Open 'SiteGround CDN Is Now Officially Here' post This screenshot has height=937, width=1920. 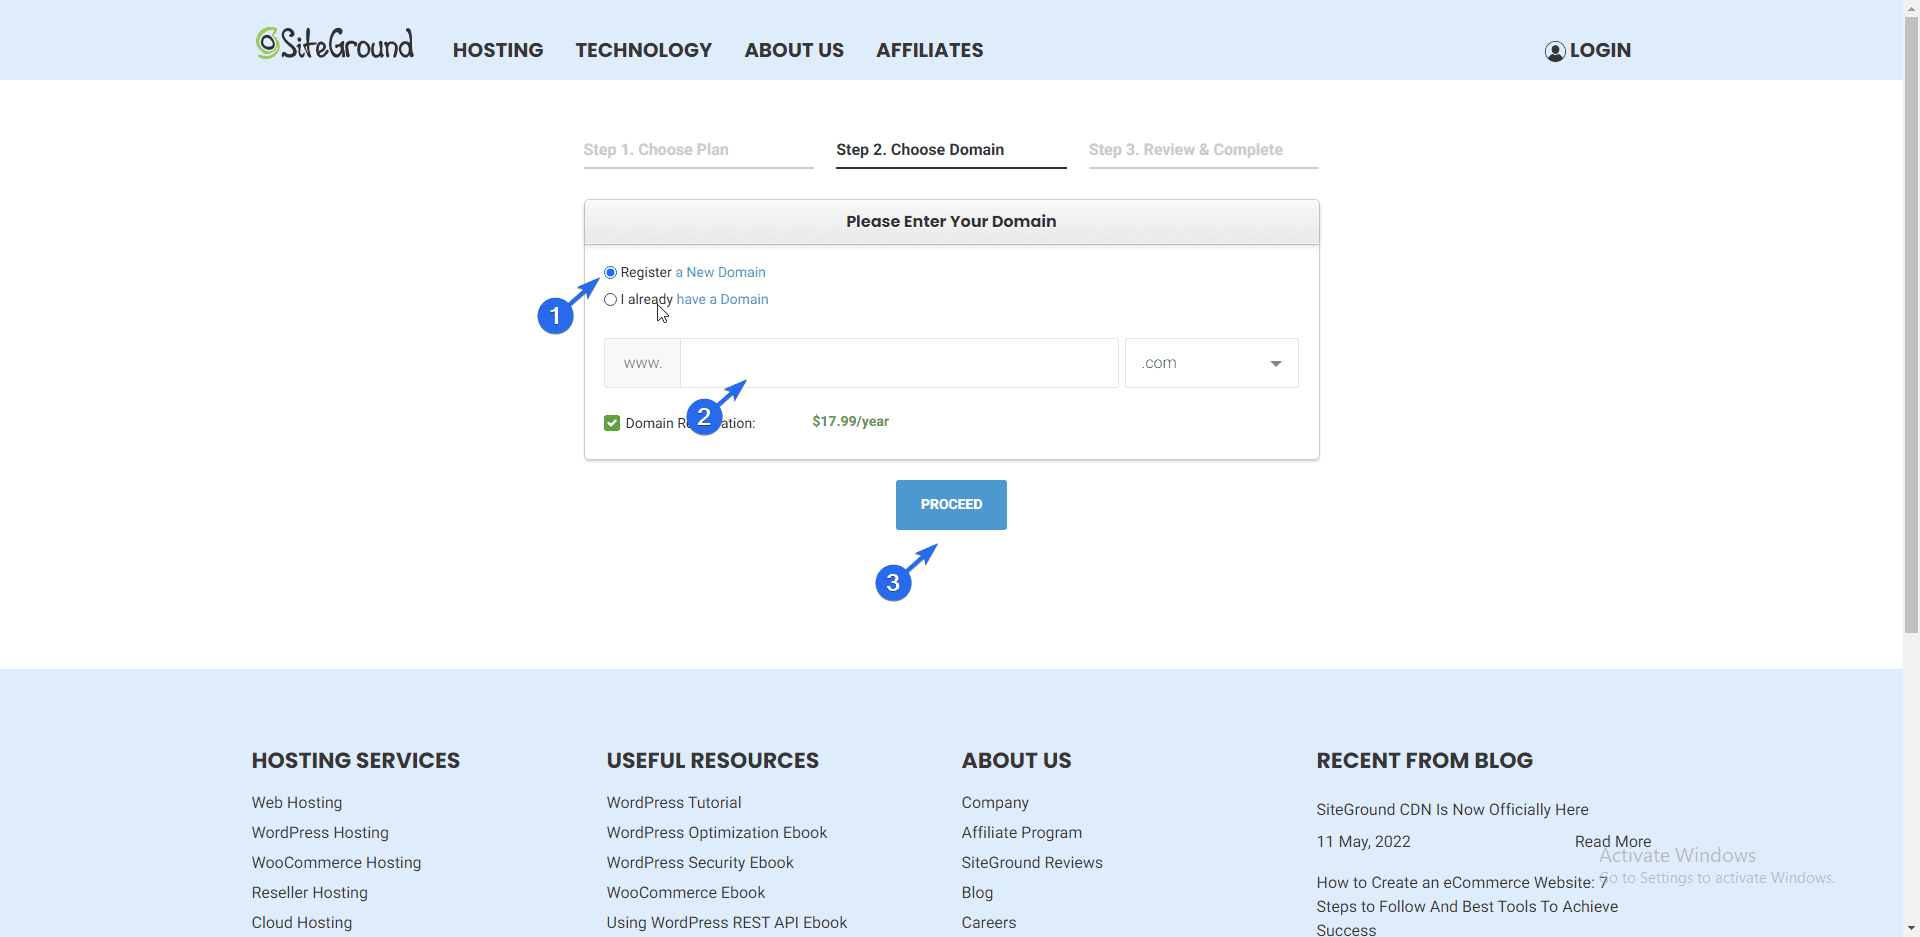1452,809
